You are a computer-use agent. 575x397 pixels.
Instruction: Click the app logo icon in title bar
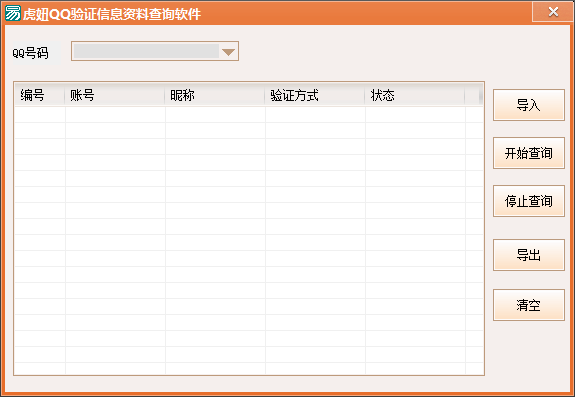click(12, 13)
